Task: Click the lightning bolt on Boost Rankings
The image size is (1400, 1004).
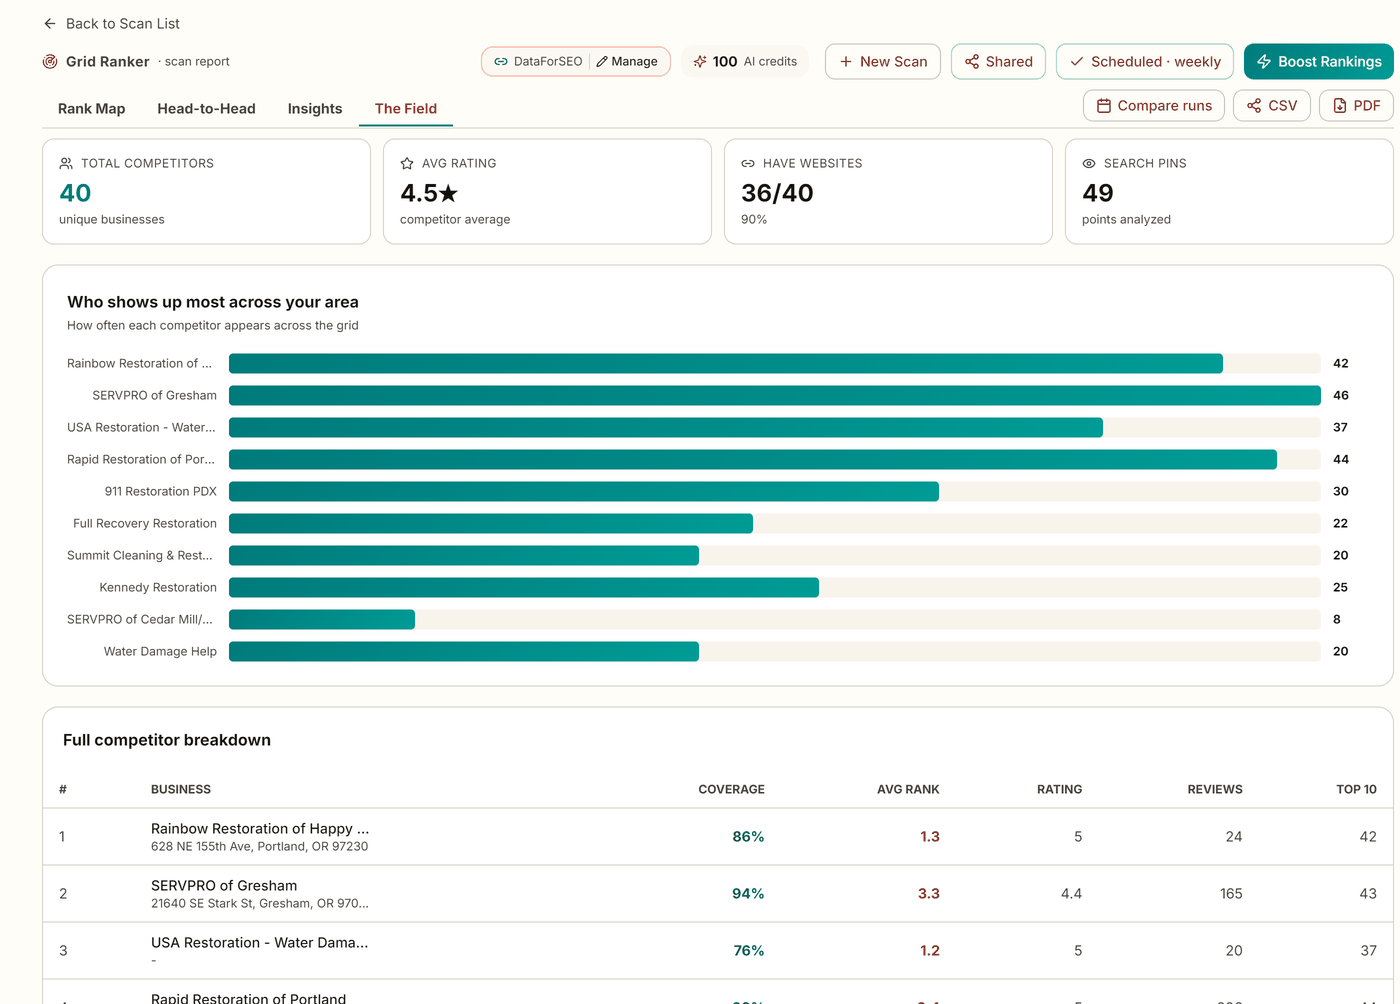Action: [1264, 62]
